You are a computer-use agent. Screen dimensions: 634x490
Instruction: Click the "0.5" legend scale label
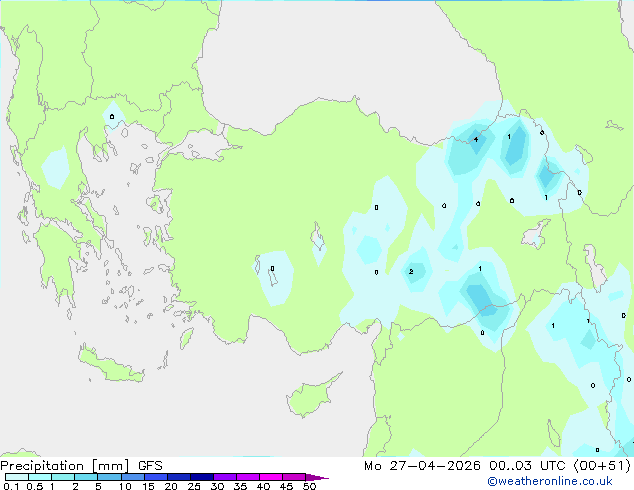[x=35, y=486]
